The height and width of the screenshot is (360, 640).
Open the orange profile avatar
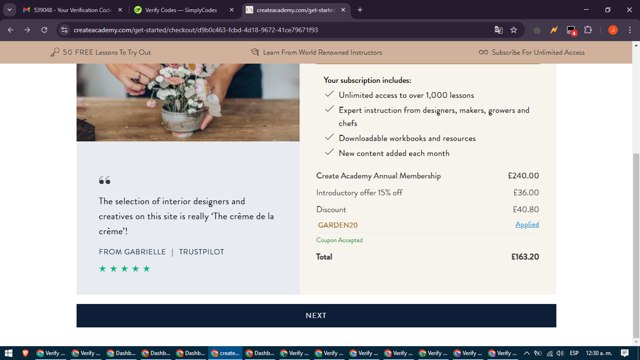coord(613,30)
